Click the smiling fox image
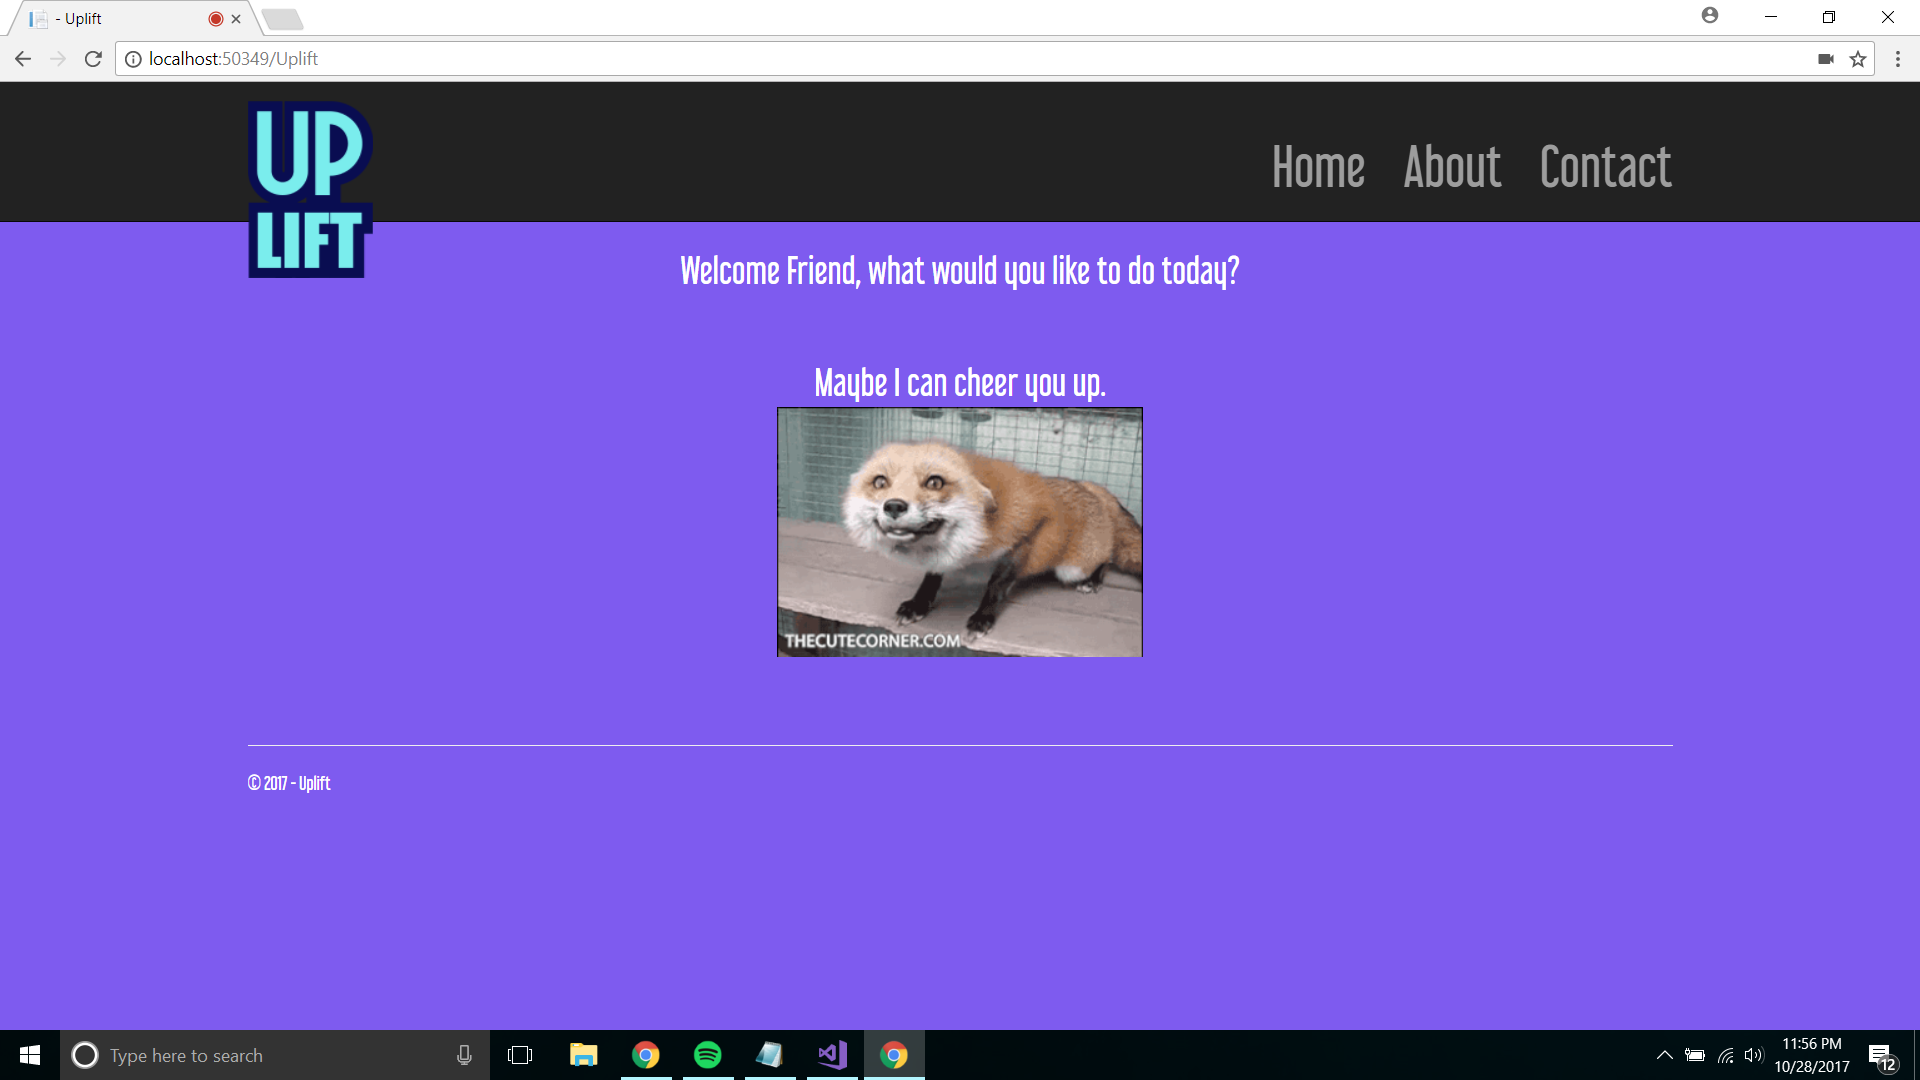 [959, 532]
